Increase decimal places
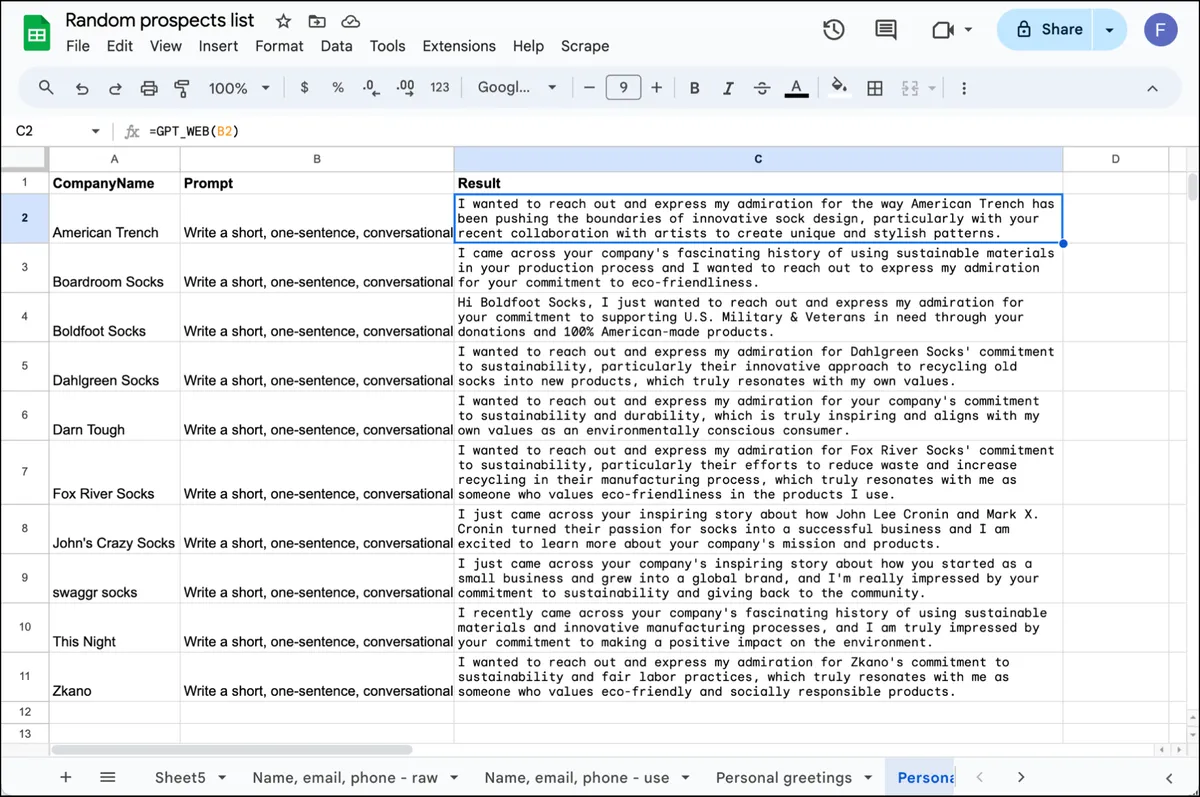 [x=405, y=88]
